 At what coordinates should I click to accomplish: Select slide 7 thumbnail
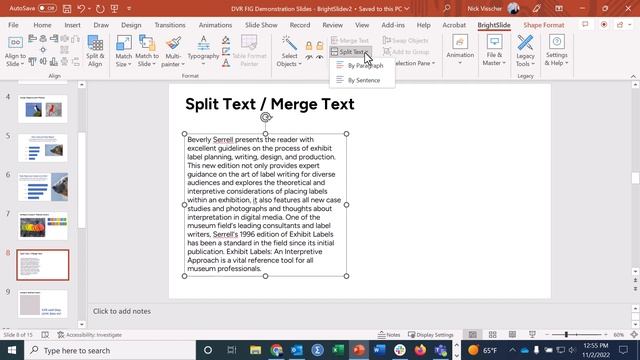pyautogui.click(x=42, y=226)
